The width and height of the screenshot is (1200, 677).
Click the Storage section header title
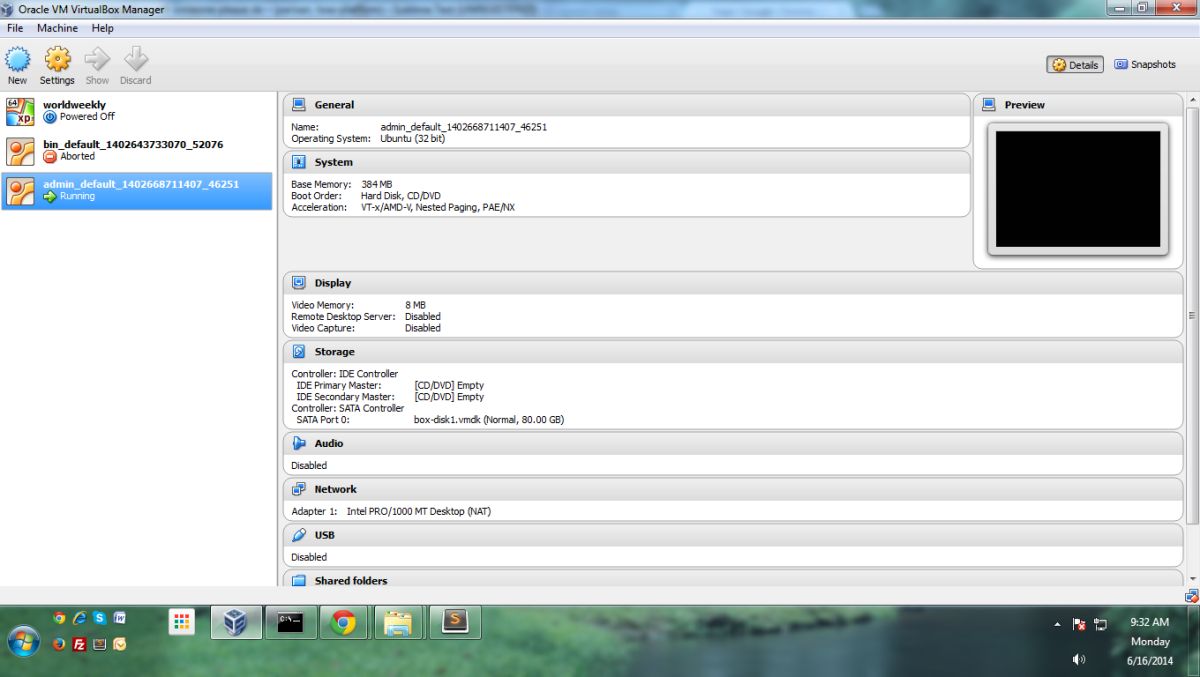pyautogui.click(x=334, y=352)
